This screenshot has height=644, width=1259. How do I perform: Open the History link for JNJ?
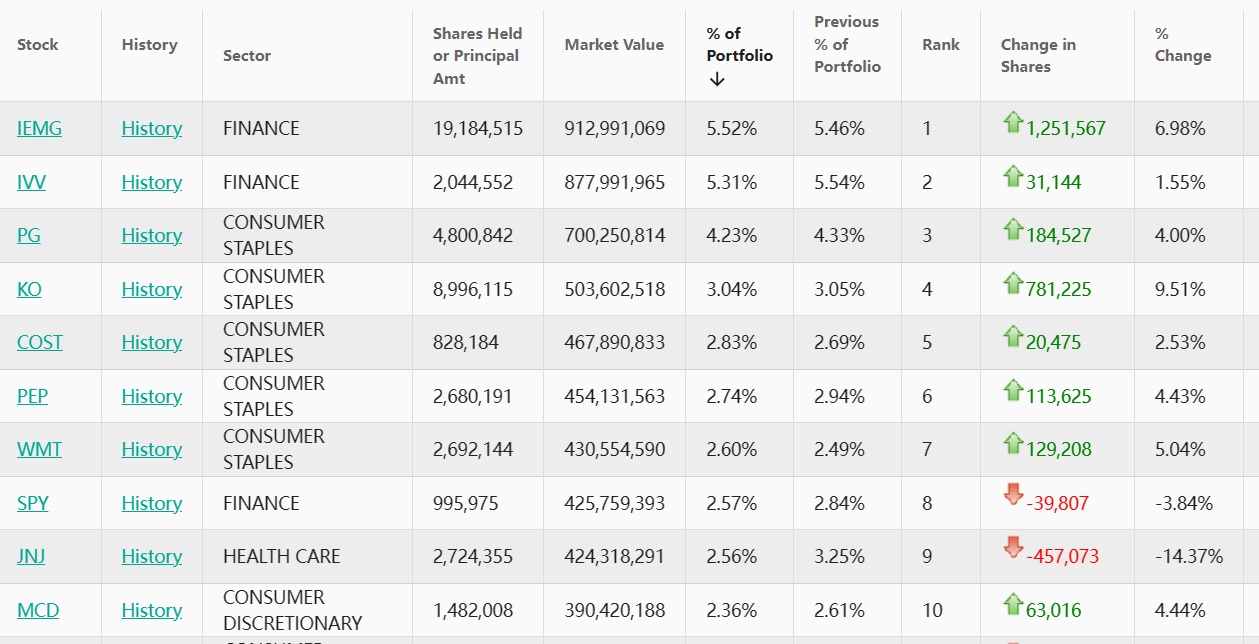tap(152, 556)
